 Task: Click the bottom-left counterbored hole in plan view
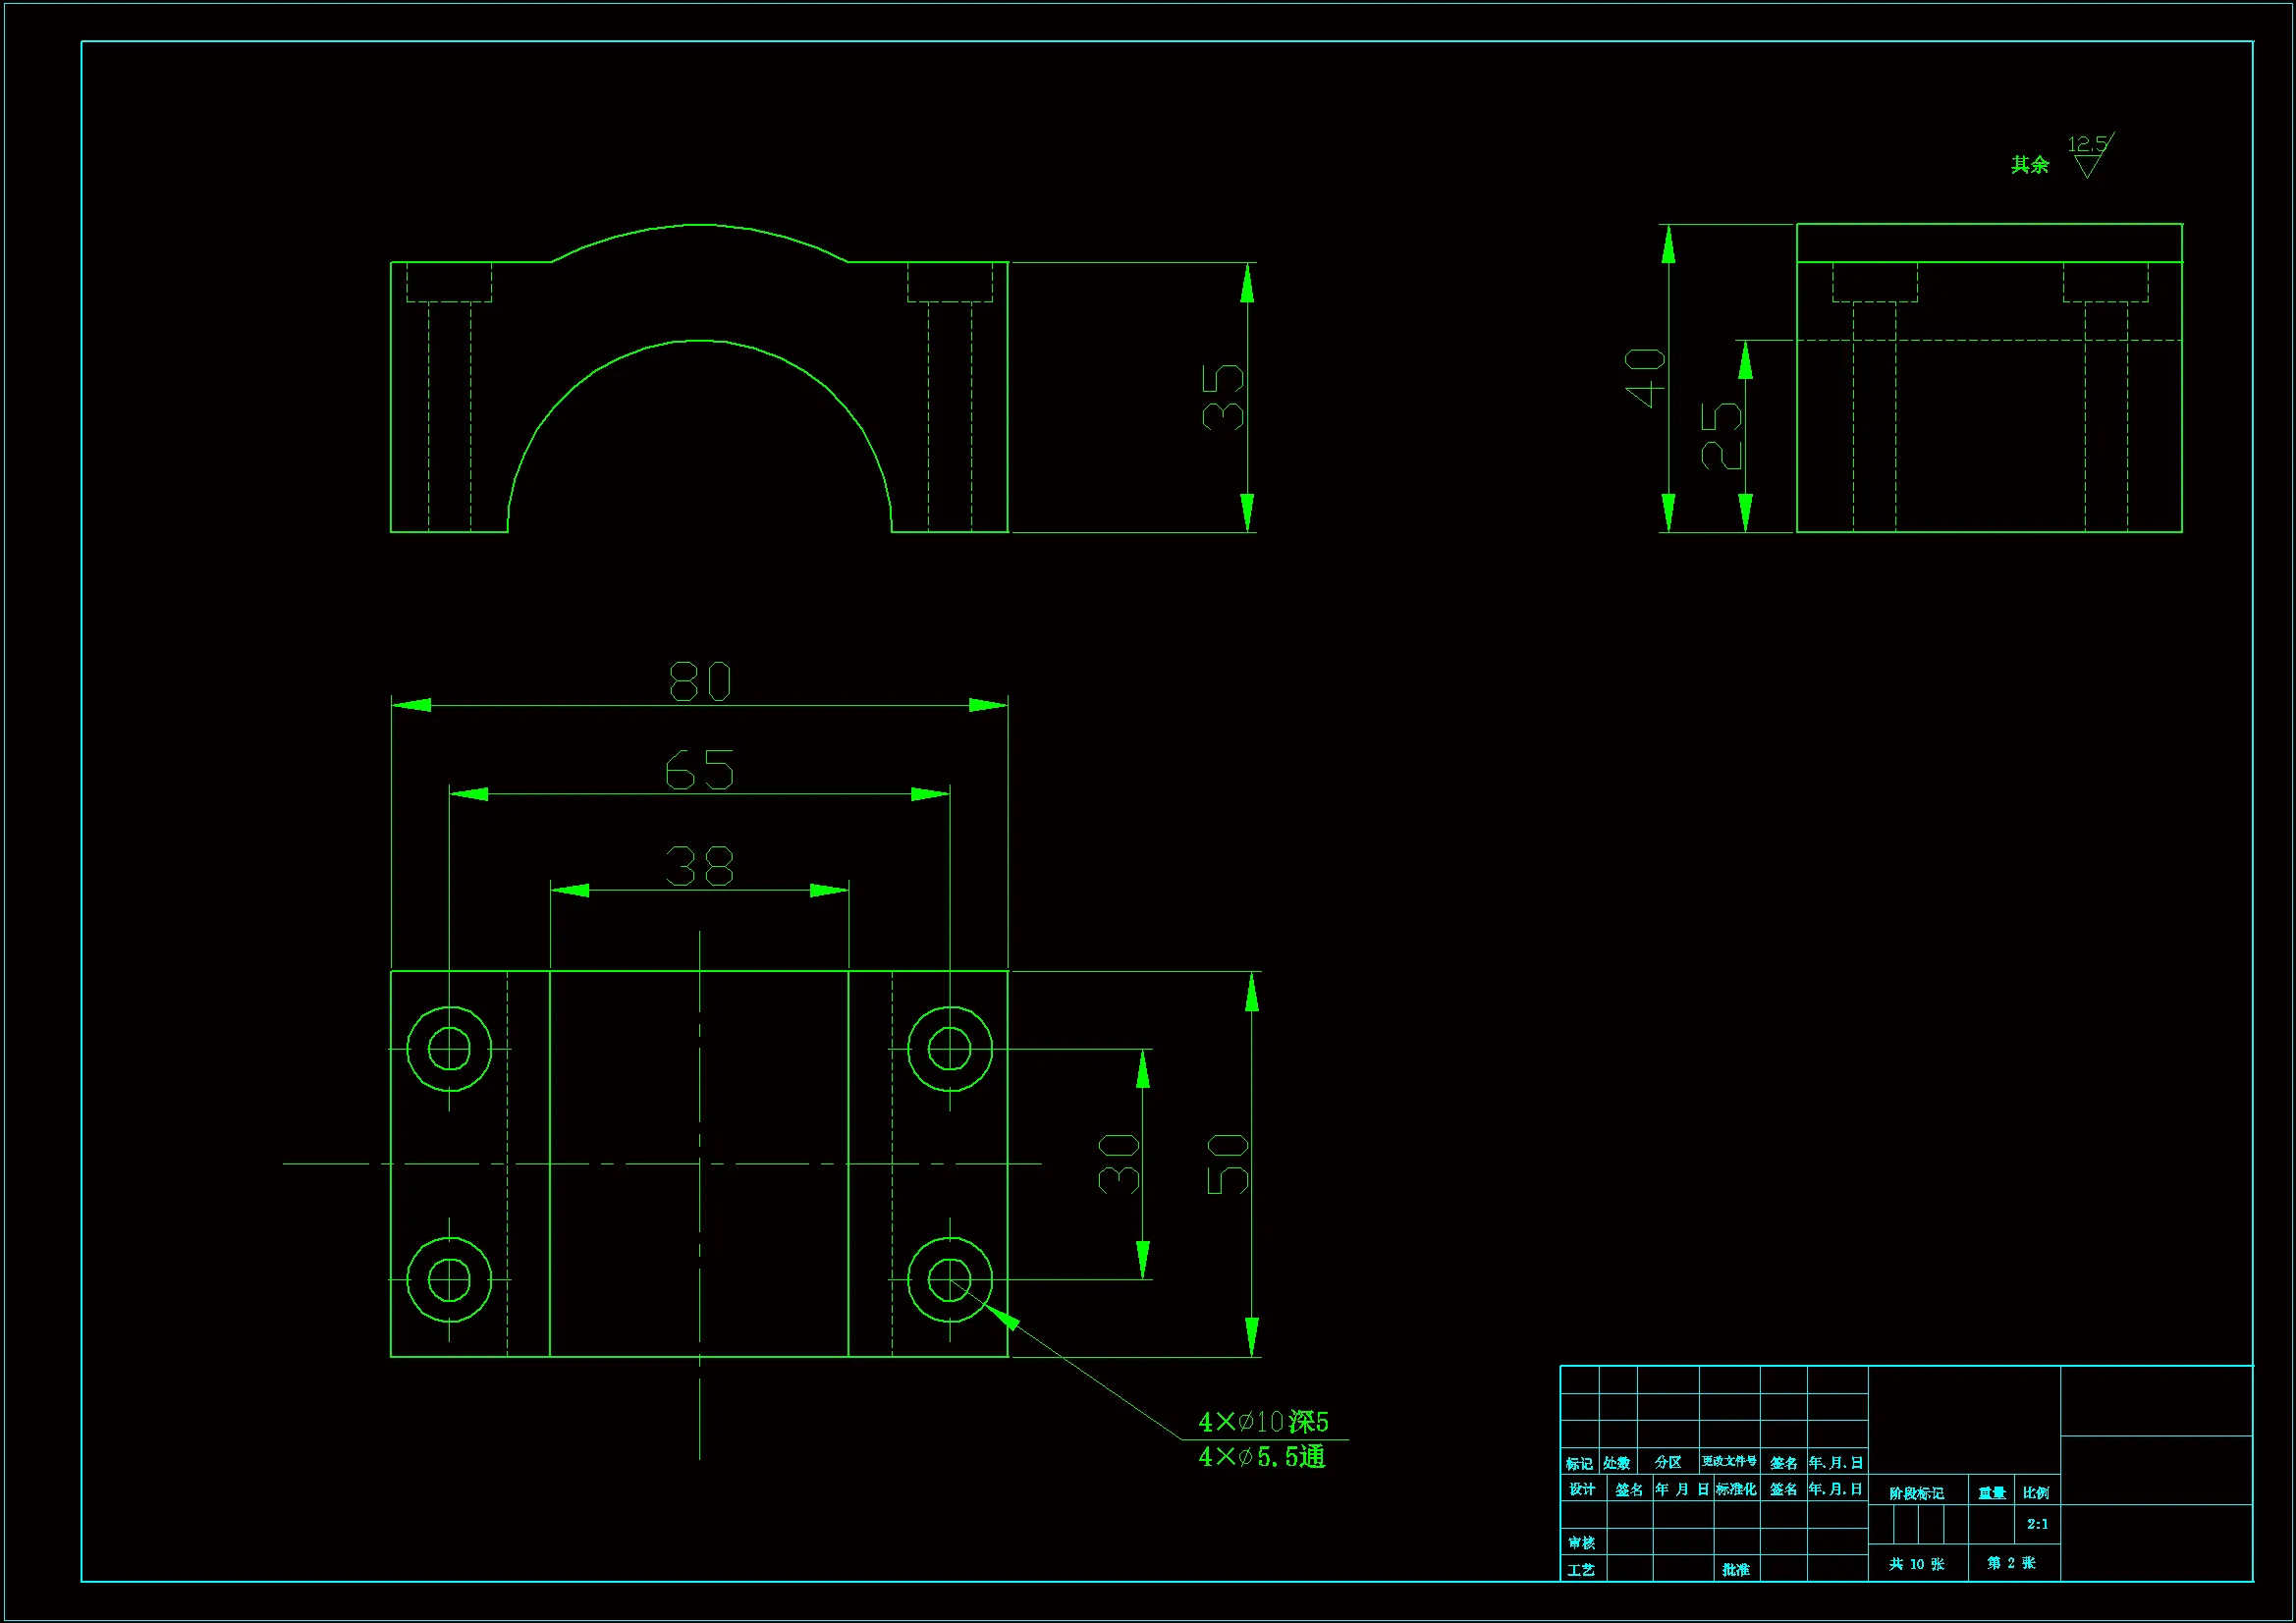(x=449, y=1280)
